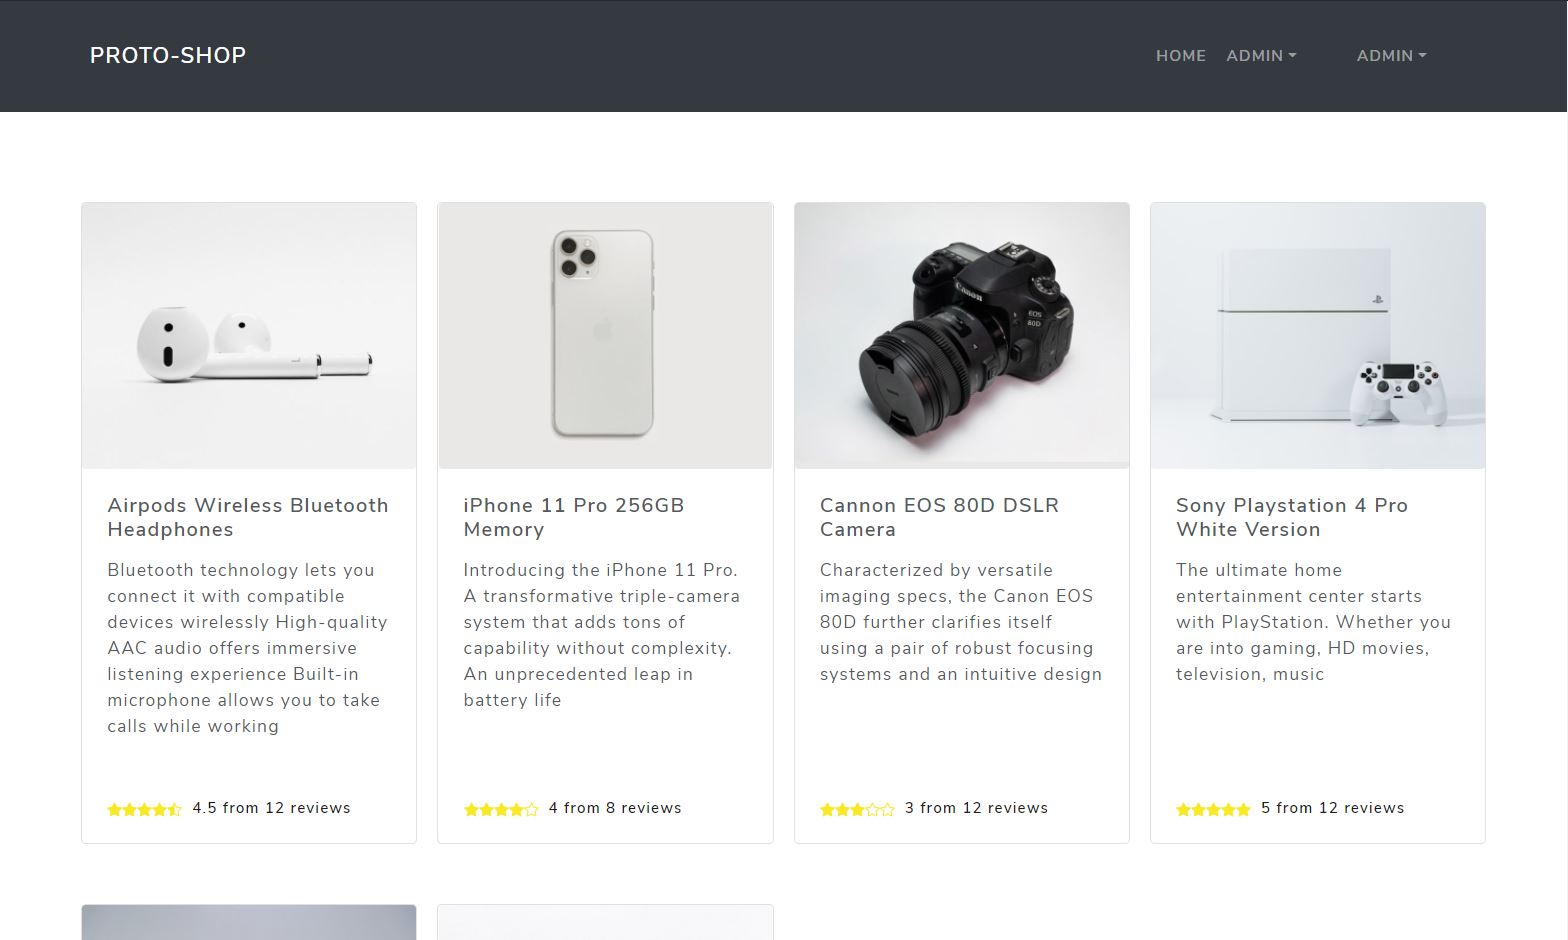Click a star icon under Sony Playstation 4

pos(1212,808)
